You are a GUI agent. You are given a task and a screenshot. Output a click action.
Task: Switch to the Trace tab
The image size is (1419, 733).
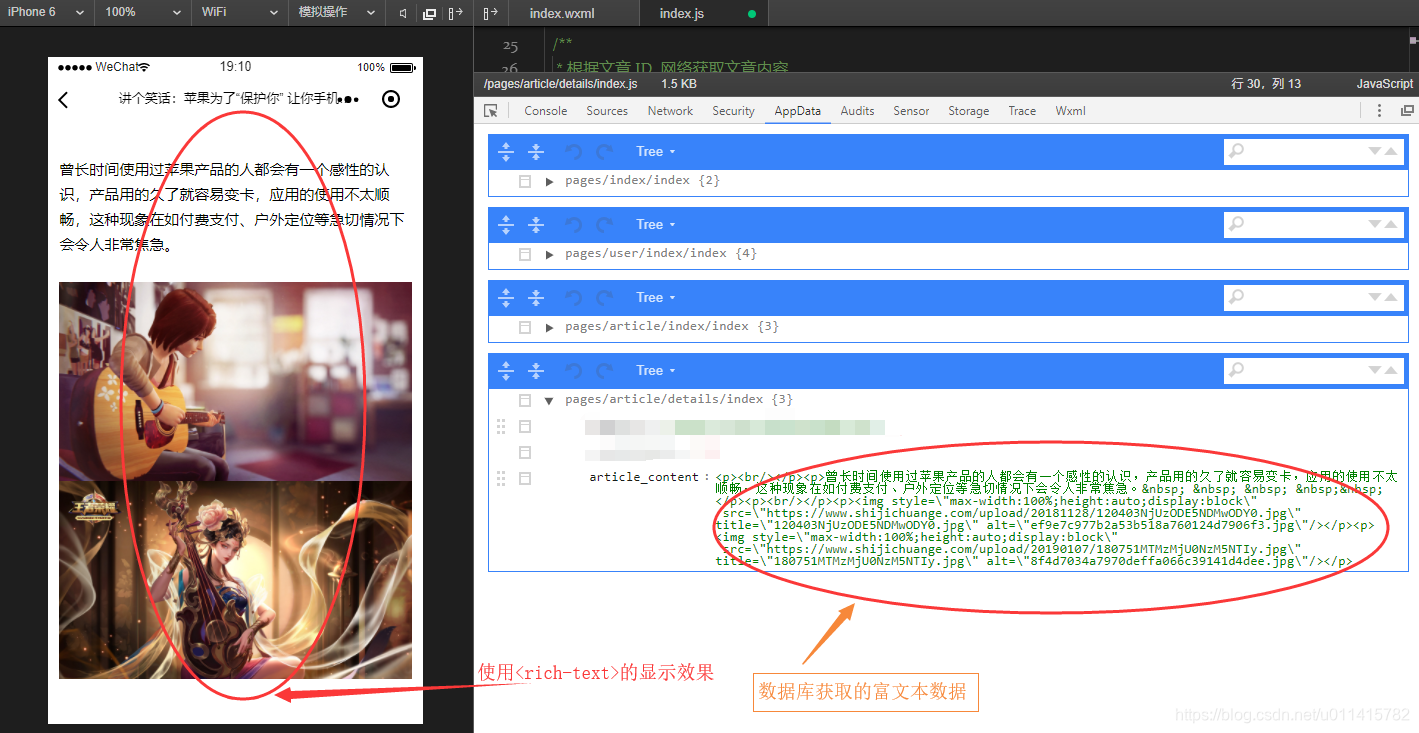tap(1022, 111)
